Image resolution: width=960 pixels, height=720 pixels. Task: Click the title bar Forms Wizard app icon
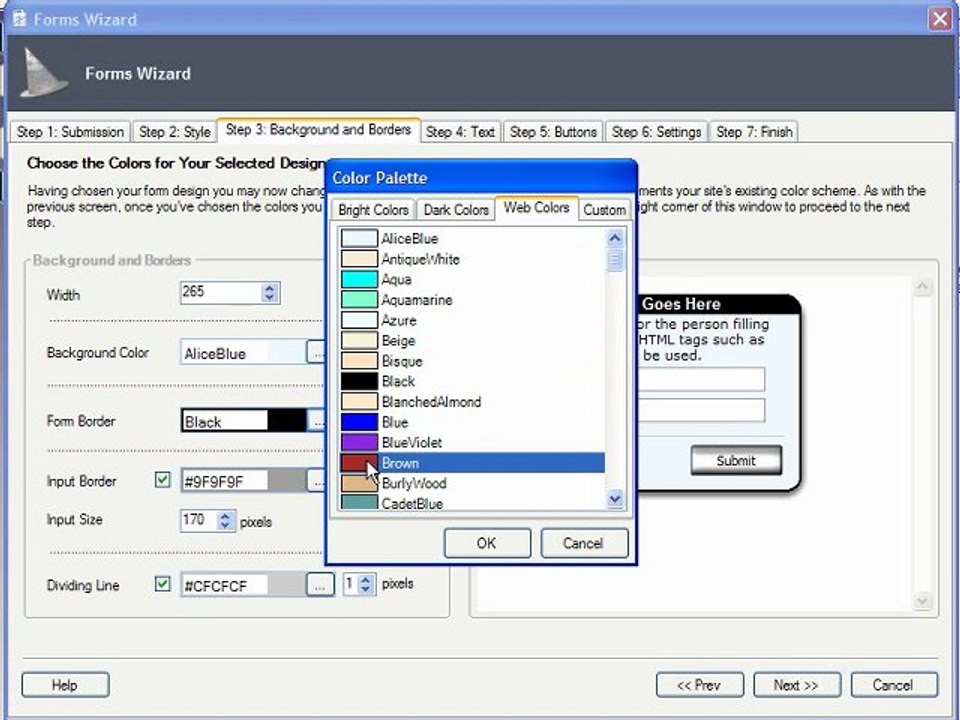point(20,19)
